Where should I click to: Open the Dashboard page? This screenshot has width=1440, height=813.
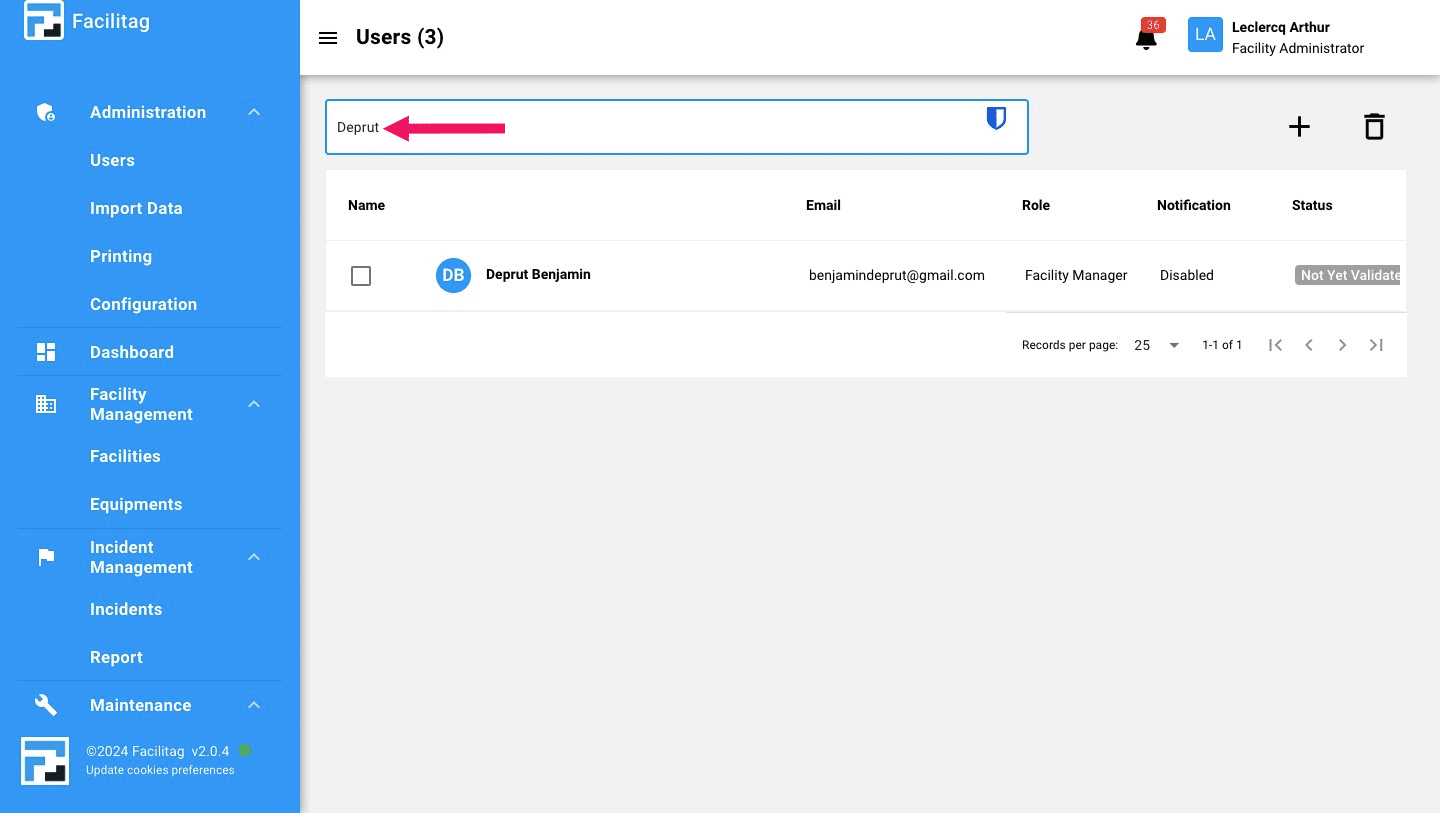[132, 352]
